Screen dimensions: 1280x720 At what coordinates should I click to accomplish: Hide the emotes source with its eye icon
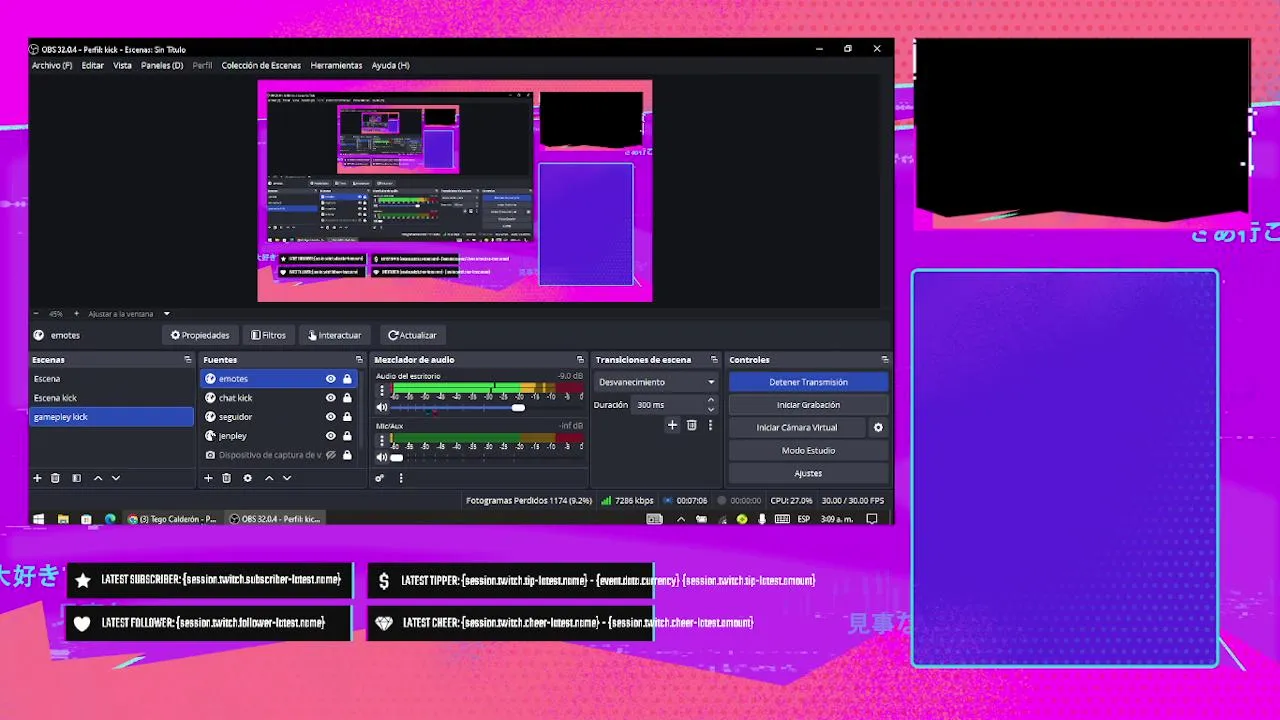coord(330,379)
